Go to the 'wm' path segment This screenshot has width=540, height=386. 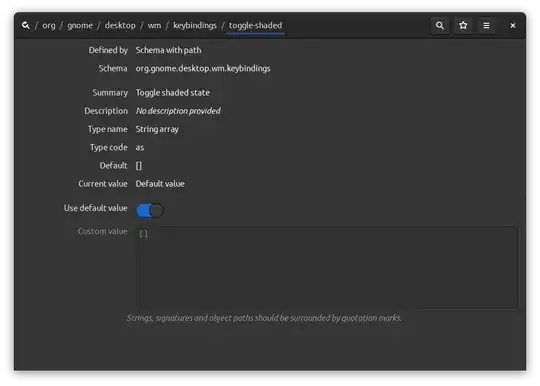click(x=154, y=25)
